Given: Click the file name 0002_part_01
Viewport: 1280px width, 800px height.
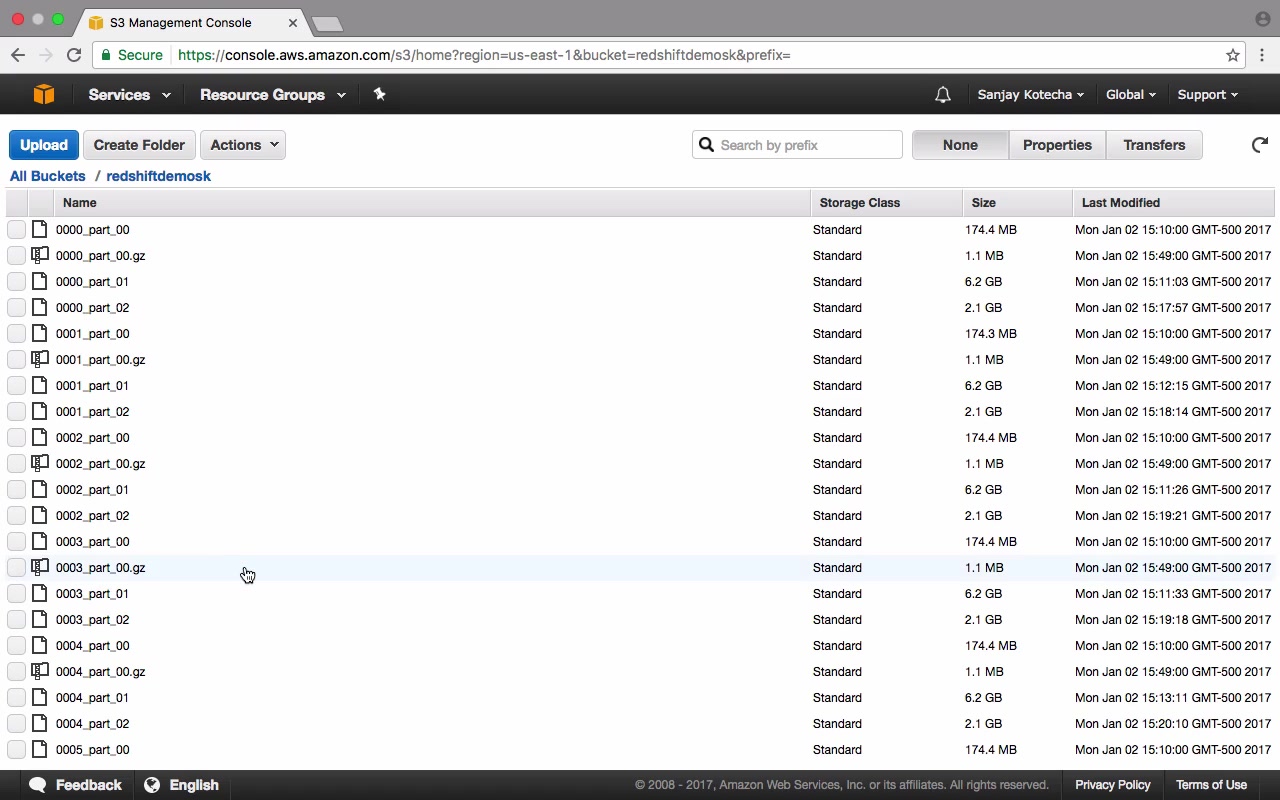Looking at the screenshot, I should click(x=92, y=489).
